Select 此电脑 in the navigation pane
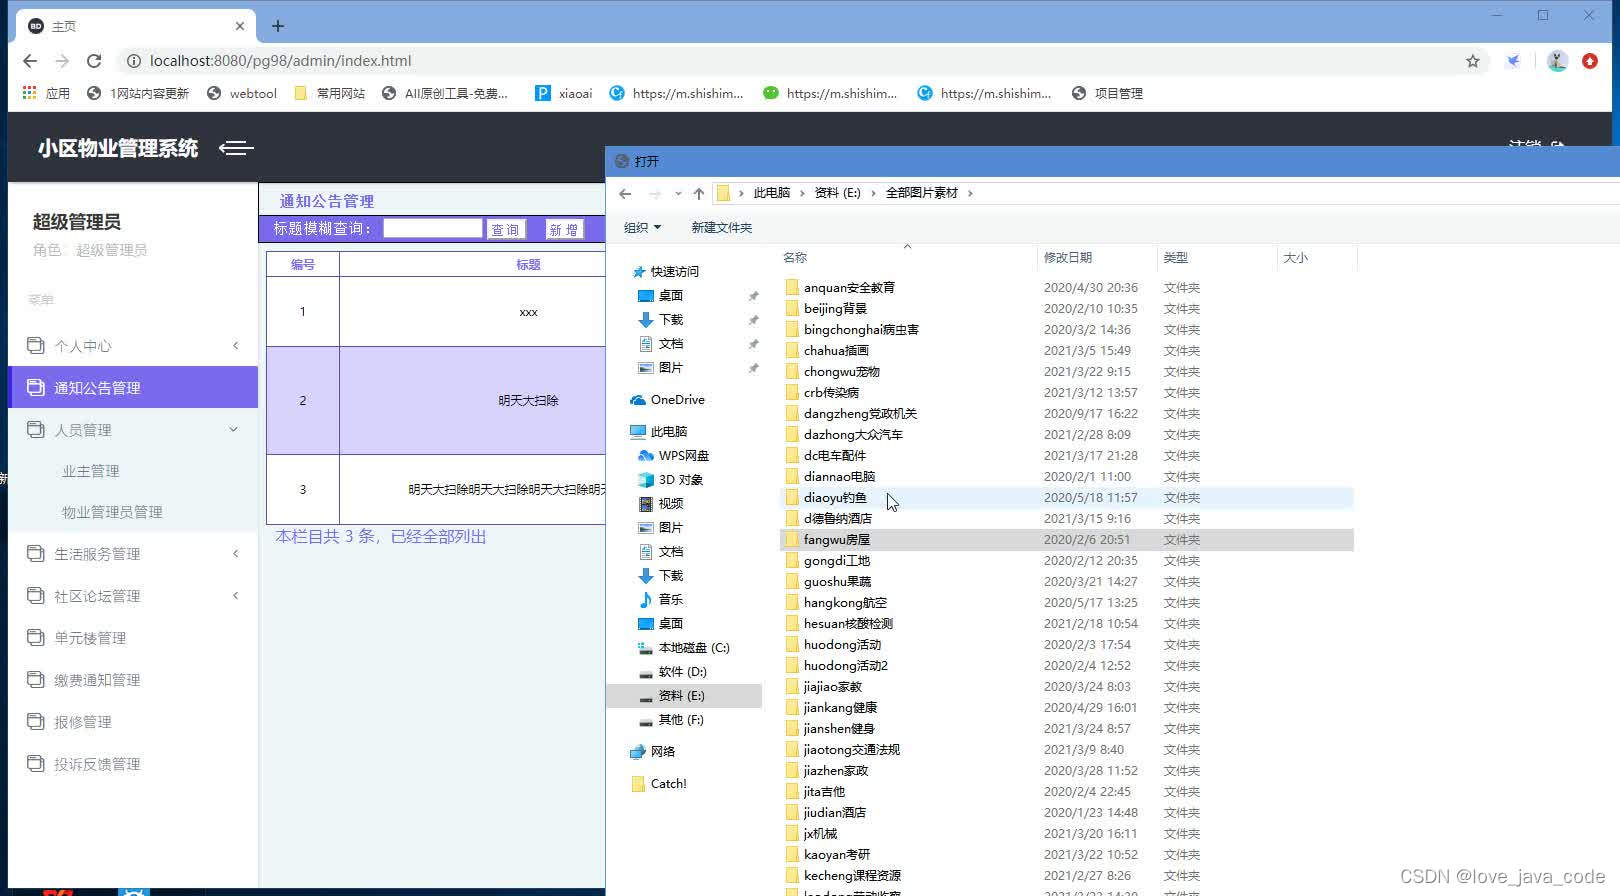1620x896 pixels. tap(659, 432)
